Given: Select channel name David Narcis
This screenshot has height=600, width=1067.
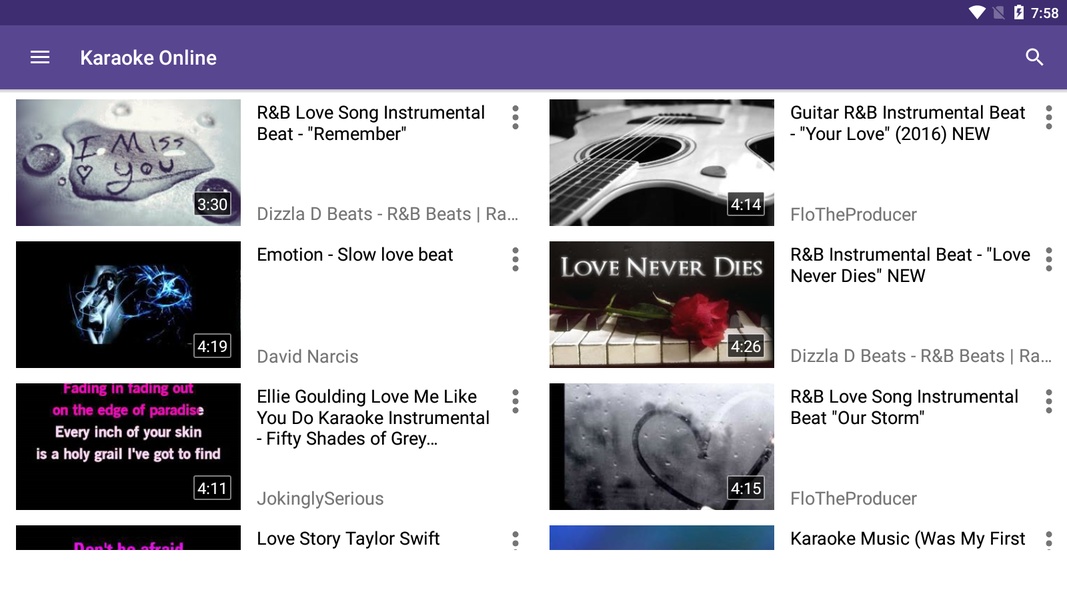Looking at the screenshot, I should [x=308, y=356].
